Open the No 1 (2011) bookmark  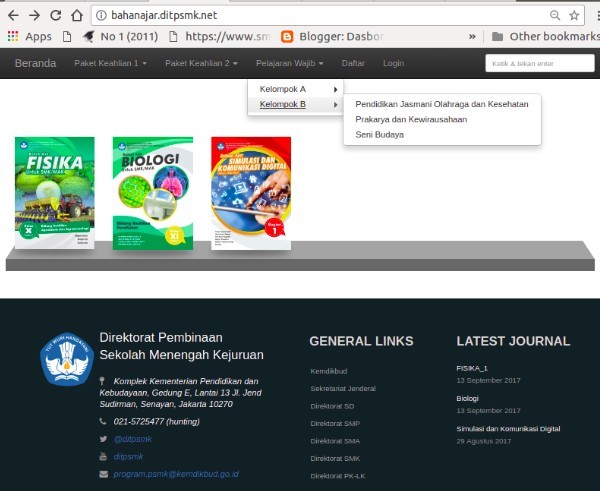pyautogui.click(x=121, y=36)
